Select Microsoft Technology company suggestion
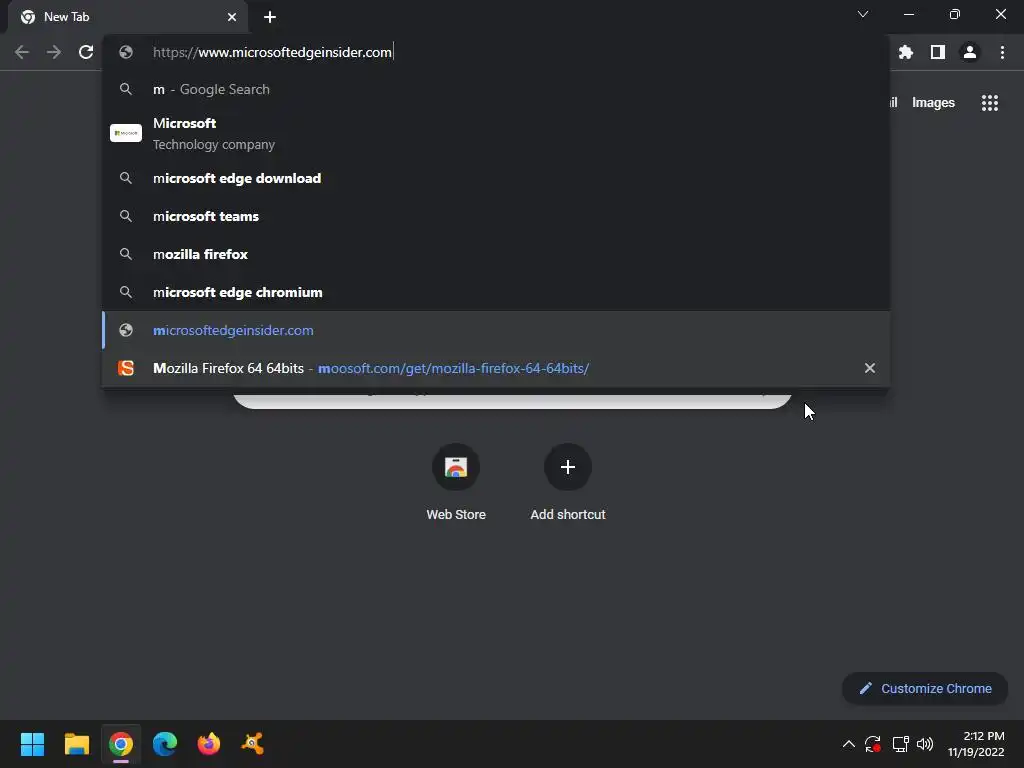 point(496,133)
